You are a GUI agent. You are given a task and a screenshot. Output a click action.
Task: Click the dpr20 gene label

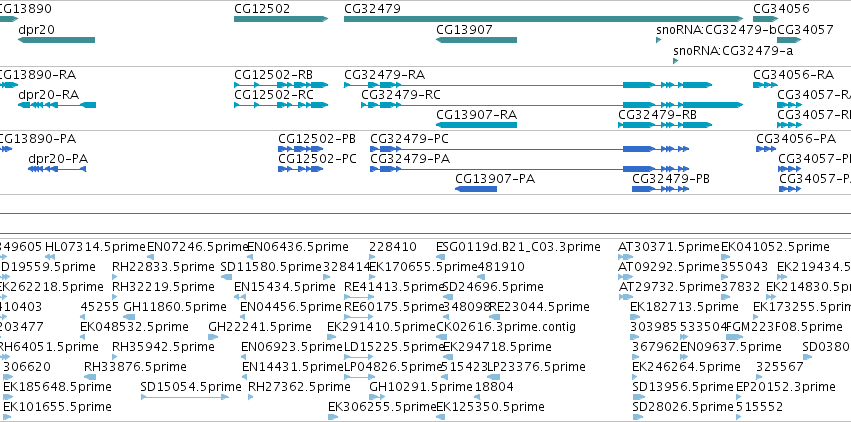[36, 29]
